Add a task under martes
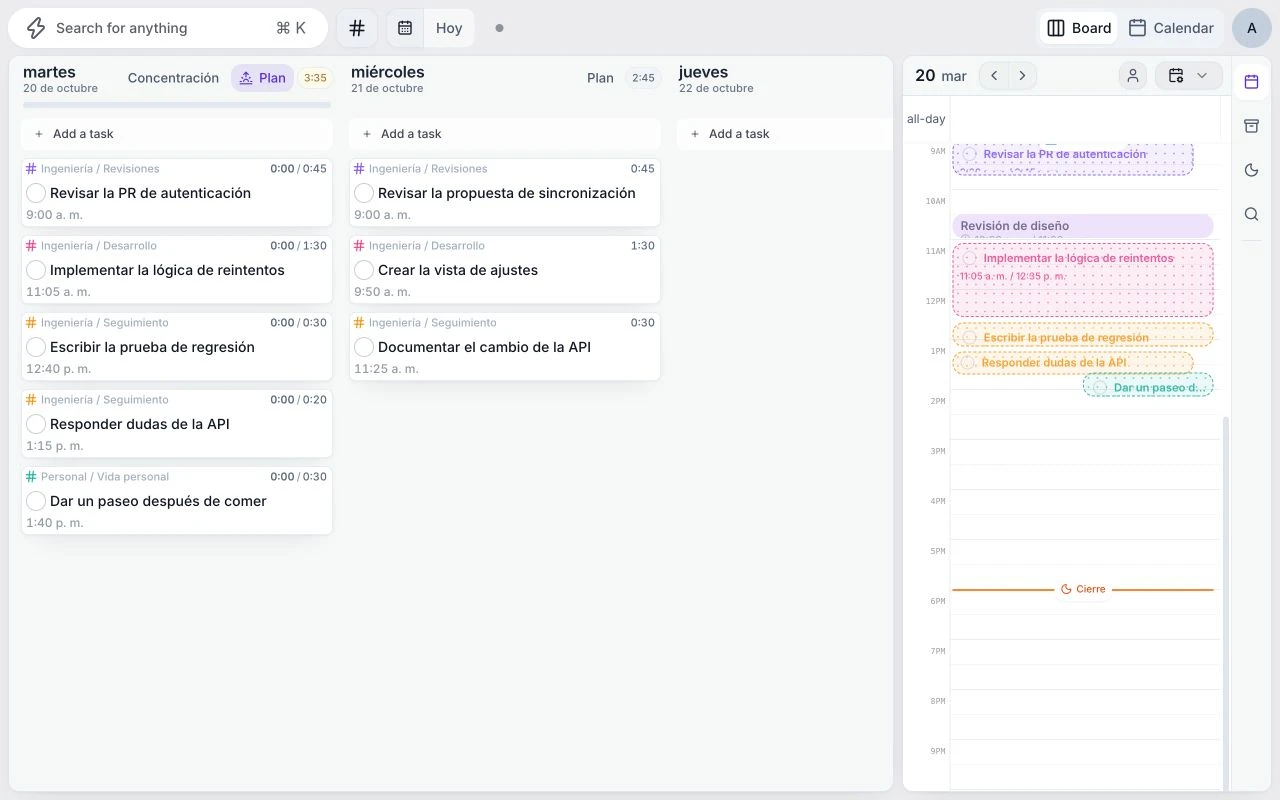Screen dimensions: 1280x800 (177, 134)
